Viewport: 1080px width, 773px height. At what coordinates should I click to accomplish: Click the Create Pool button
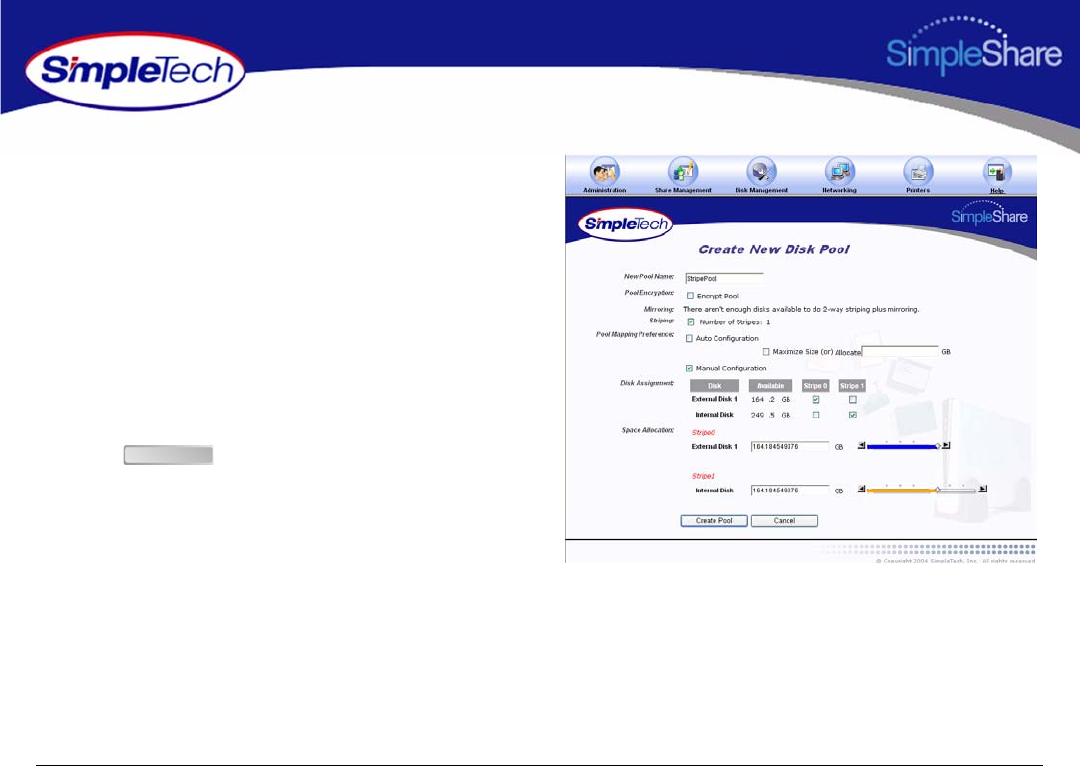[x=714, y=521]
